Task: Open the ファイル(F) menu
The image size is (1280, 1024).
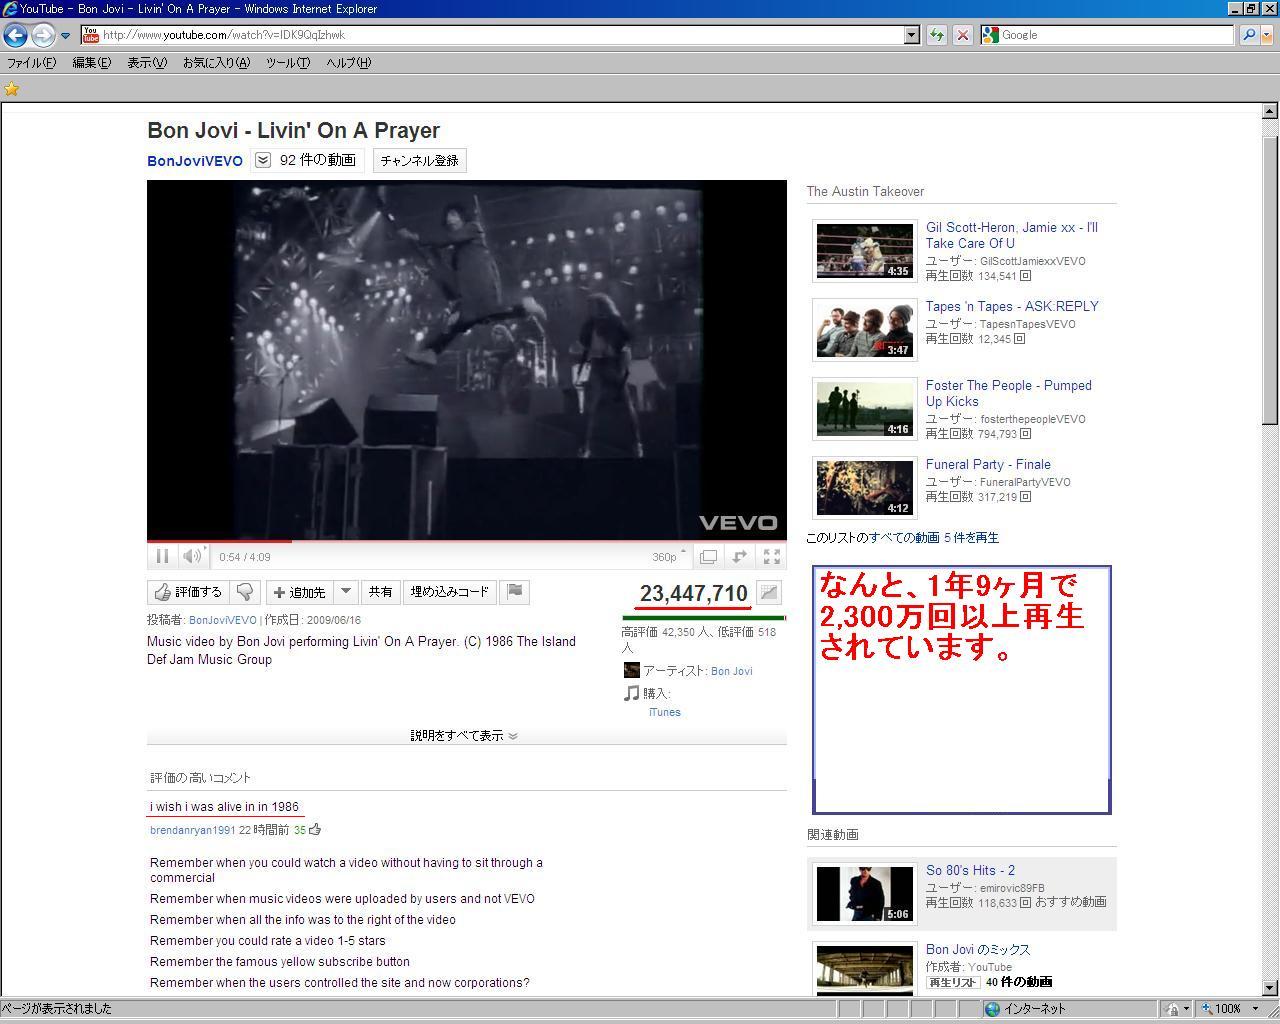Action: [x=32, y=63]
